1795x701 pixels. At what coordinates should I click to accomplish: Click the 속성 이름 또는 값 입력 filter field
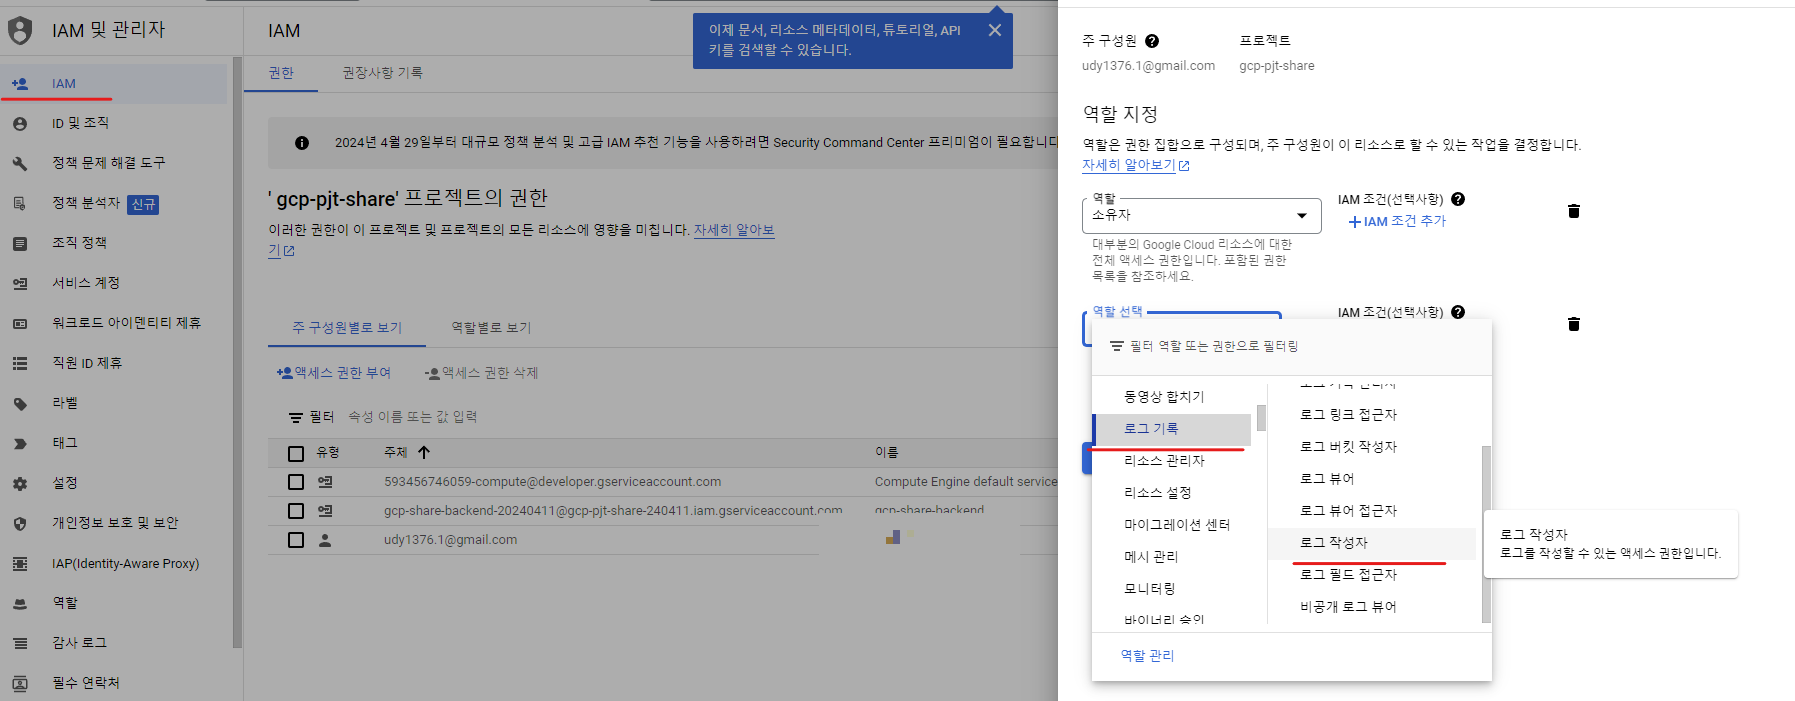pyautogui.click(x=412, y=417)
